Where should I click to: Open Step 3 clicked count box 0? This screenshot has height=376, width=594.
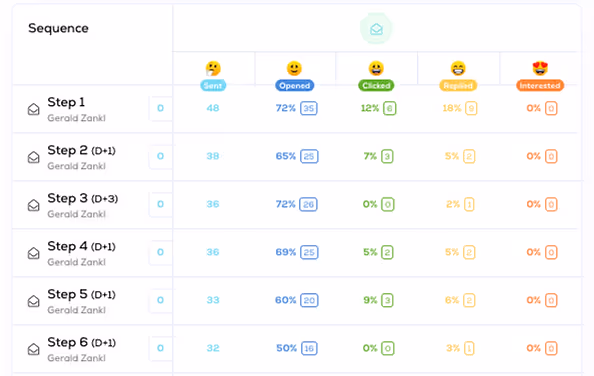pos(388,204)
